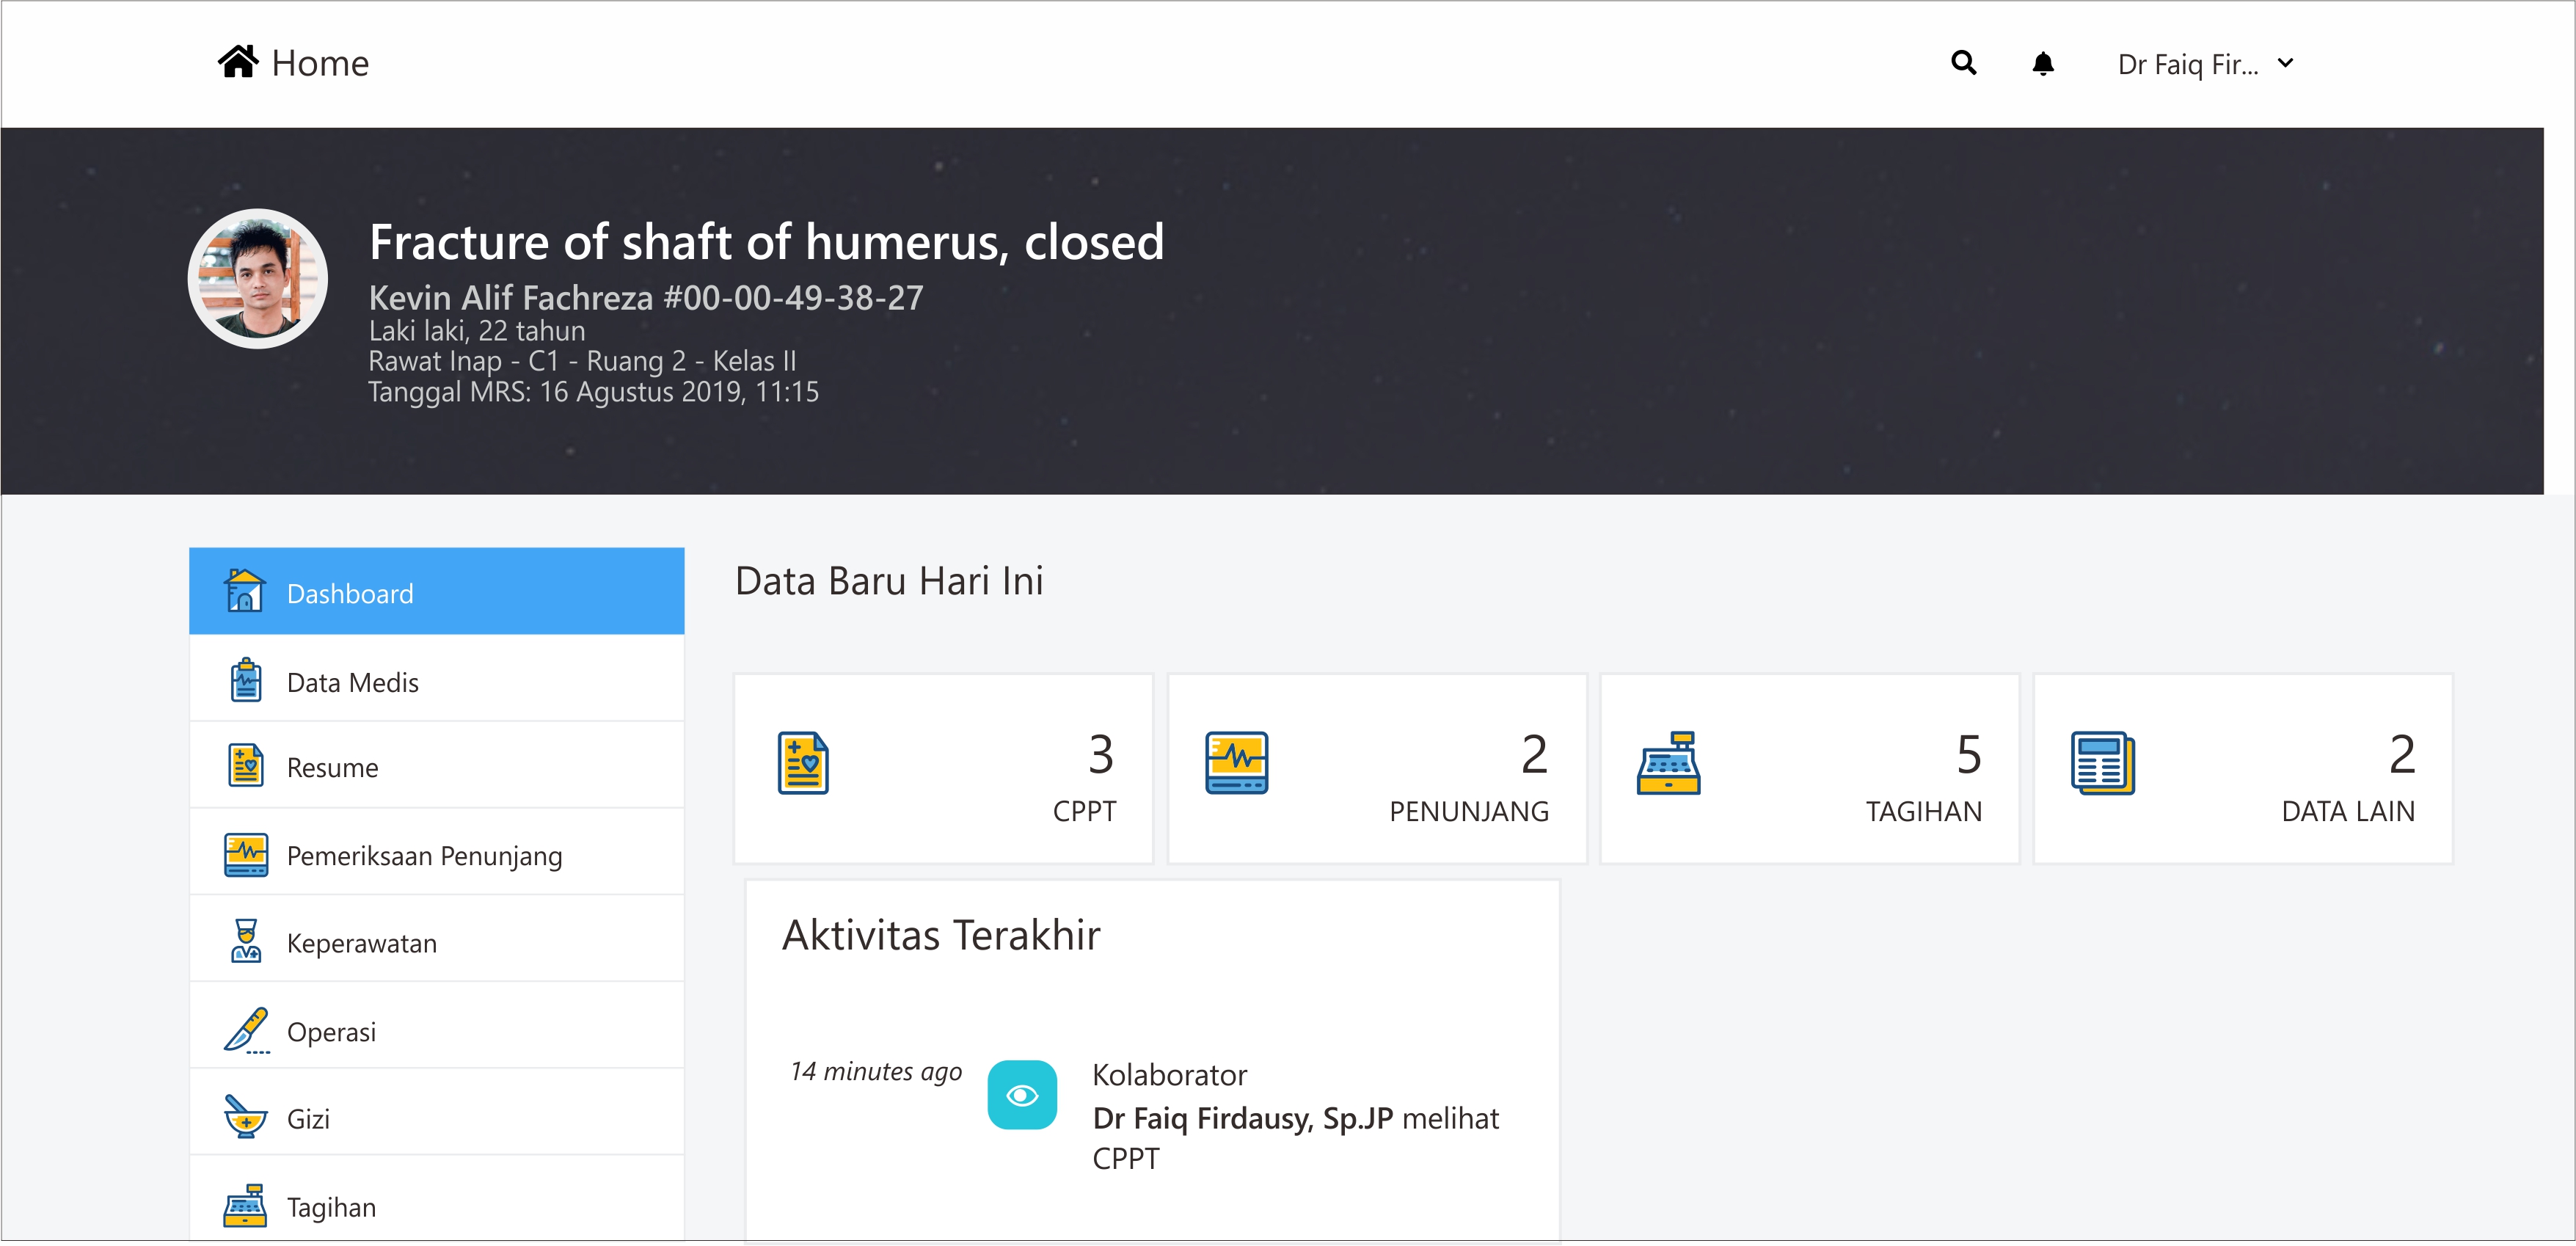Click the Tagihan cash register icon in sidebar
The width and height of the screenshot is (2576, 1246).
(x=245, y=1205)
